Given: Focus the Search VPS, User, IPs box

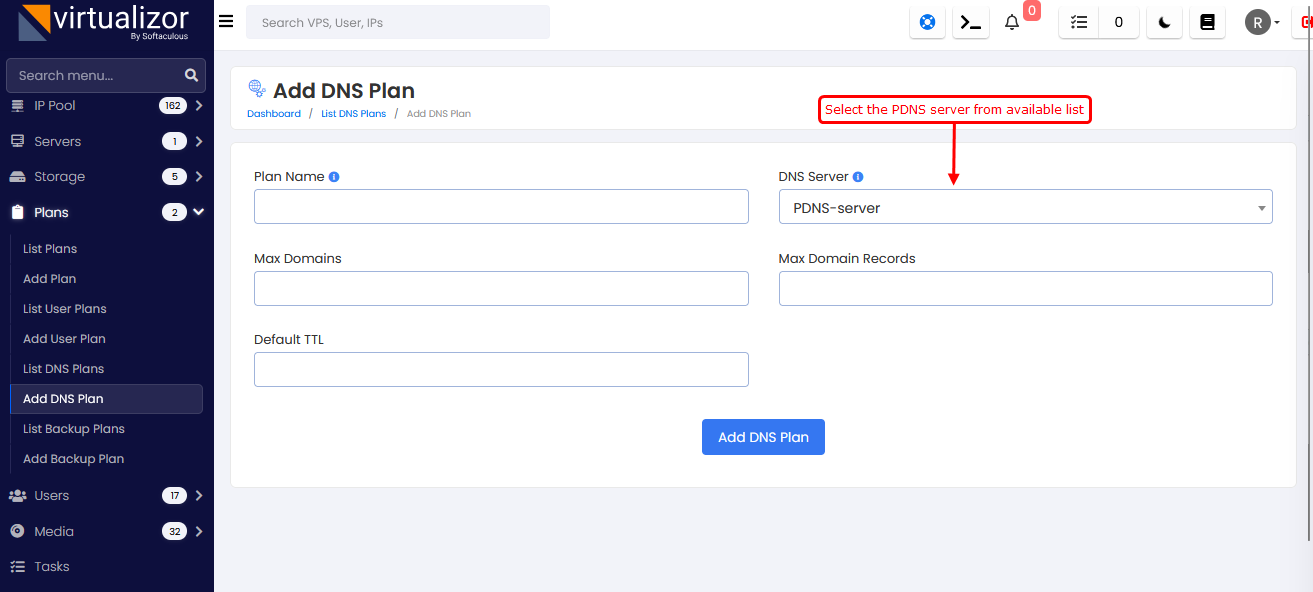Looking at the screenshot, I should click(397, 22).
